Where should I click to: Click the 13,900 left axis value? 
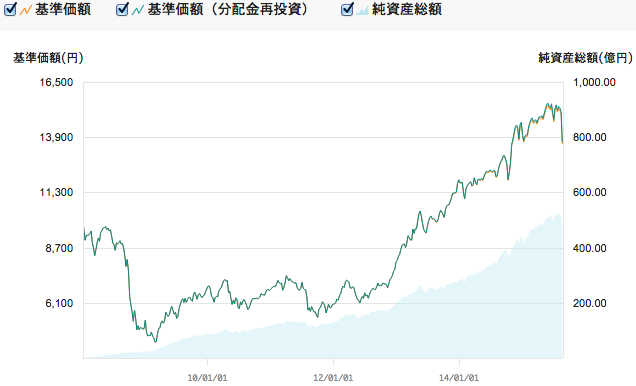pyautogui.click(x=56, y=137)
